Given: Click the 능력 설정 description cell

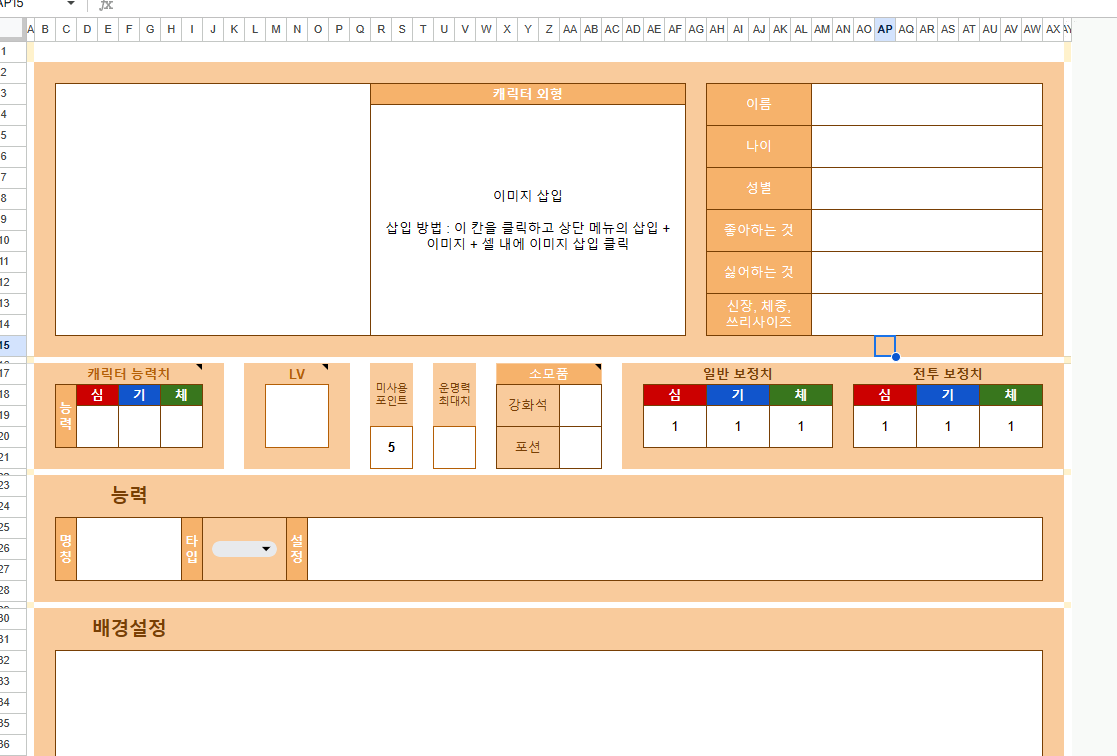Looking at the screenshot, I should pyautogui.click(x=674, y=549).
